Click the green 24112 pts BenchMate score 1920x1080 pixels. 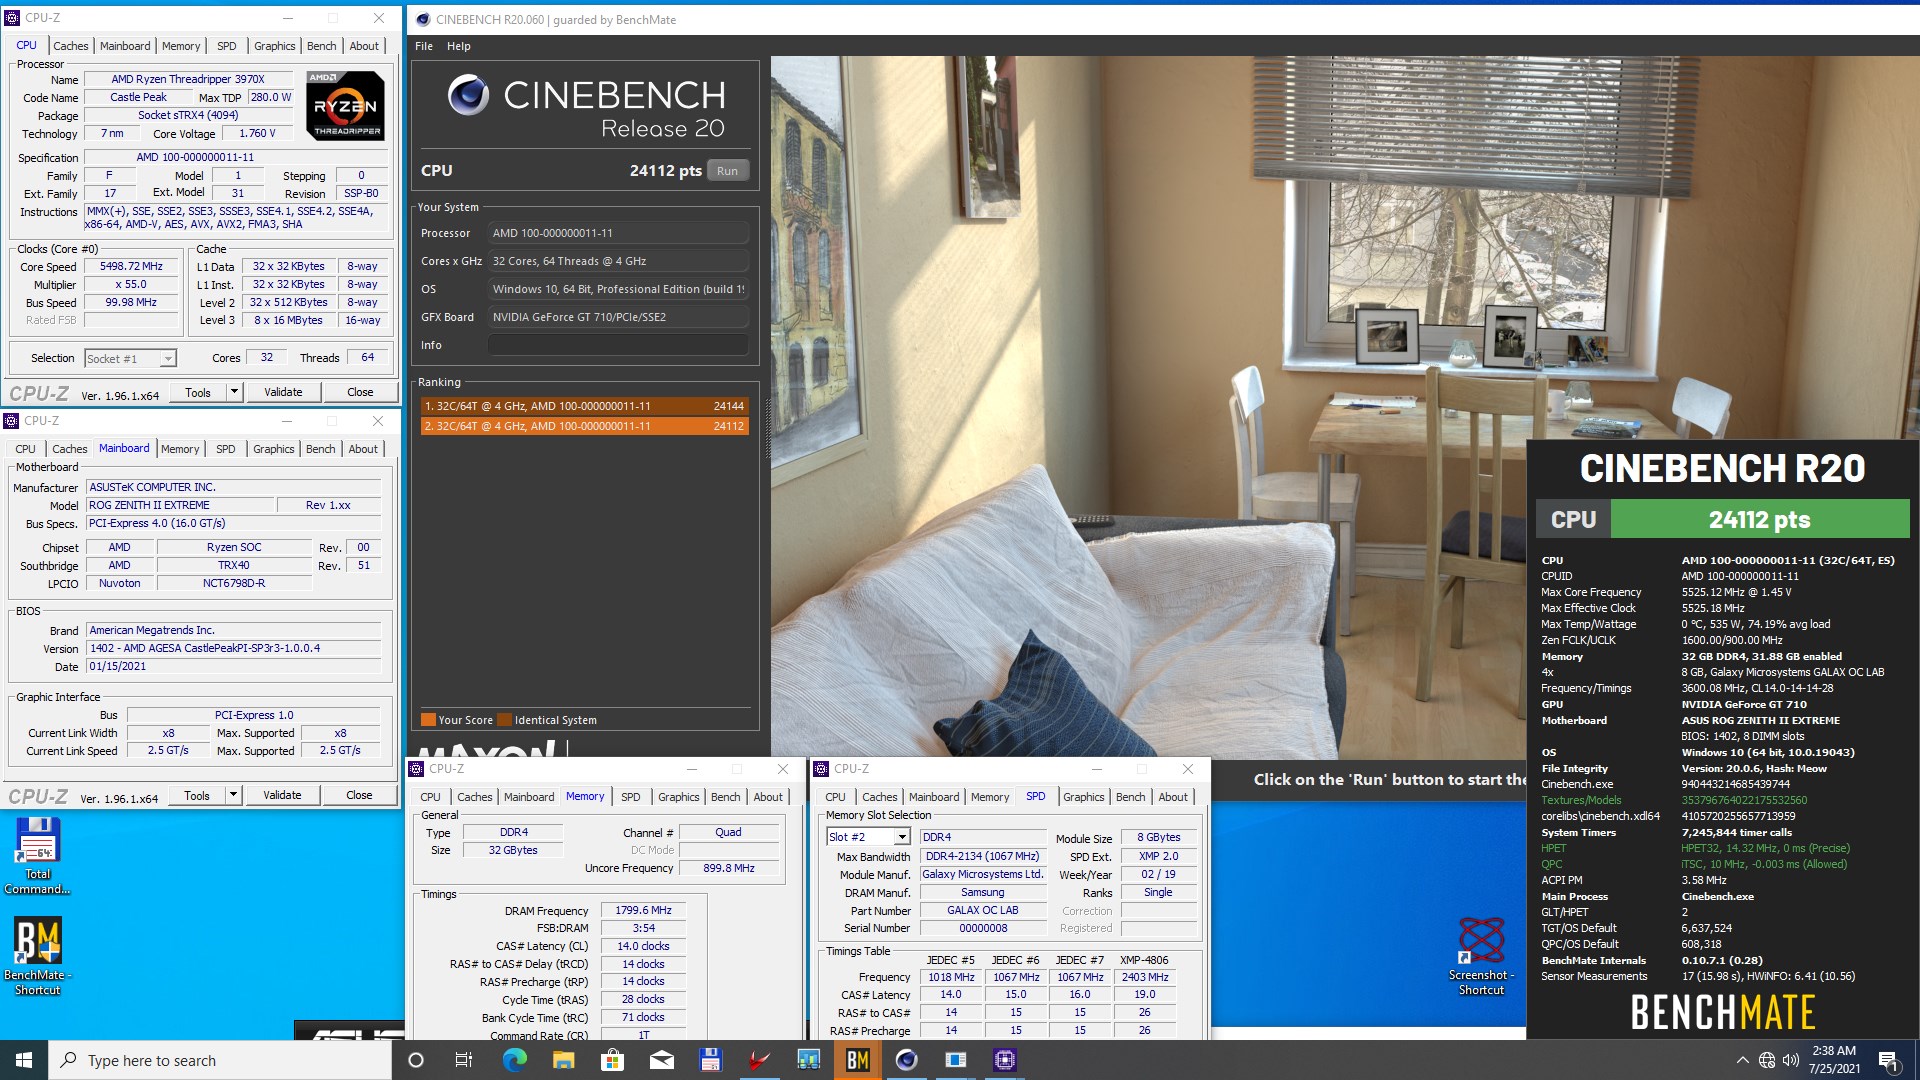coord(1760,520)
